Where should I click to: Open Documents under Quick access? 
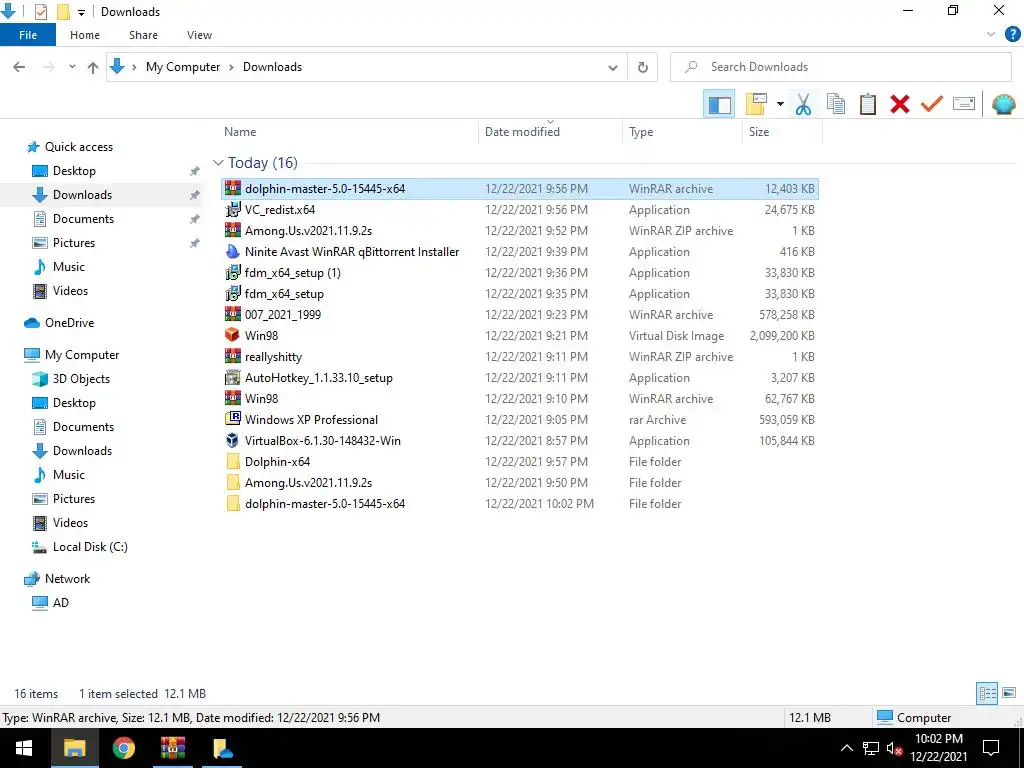[x=83, y=219]
